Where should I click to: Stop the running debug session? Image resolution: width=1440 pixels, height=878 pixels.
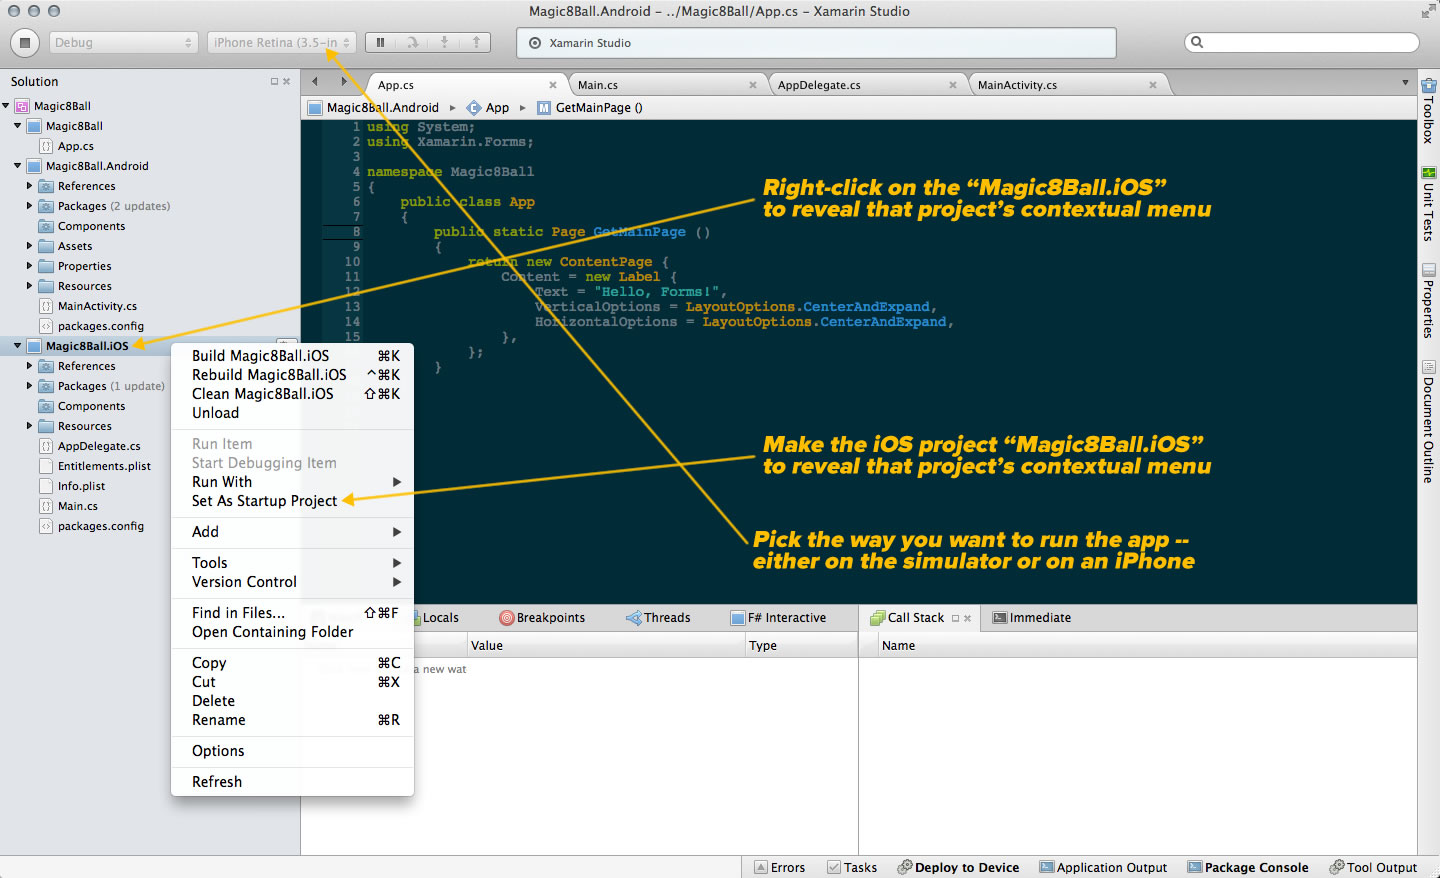25,42
